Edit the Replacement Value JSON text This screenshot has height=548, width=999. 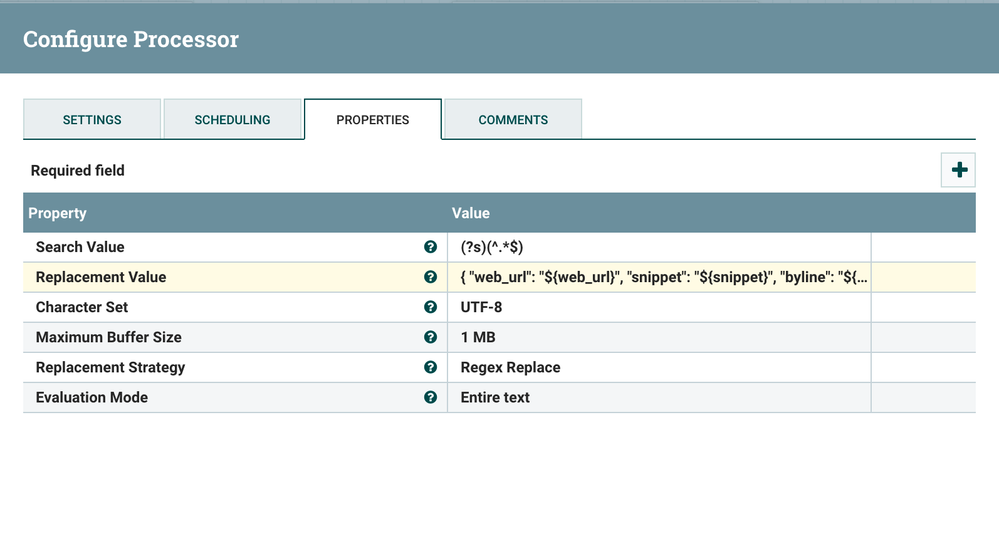(660, 277)
